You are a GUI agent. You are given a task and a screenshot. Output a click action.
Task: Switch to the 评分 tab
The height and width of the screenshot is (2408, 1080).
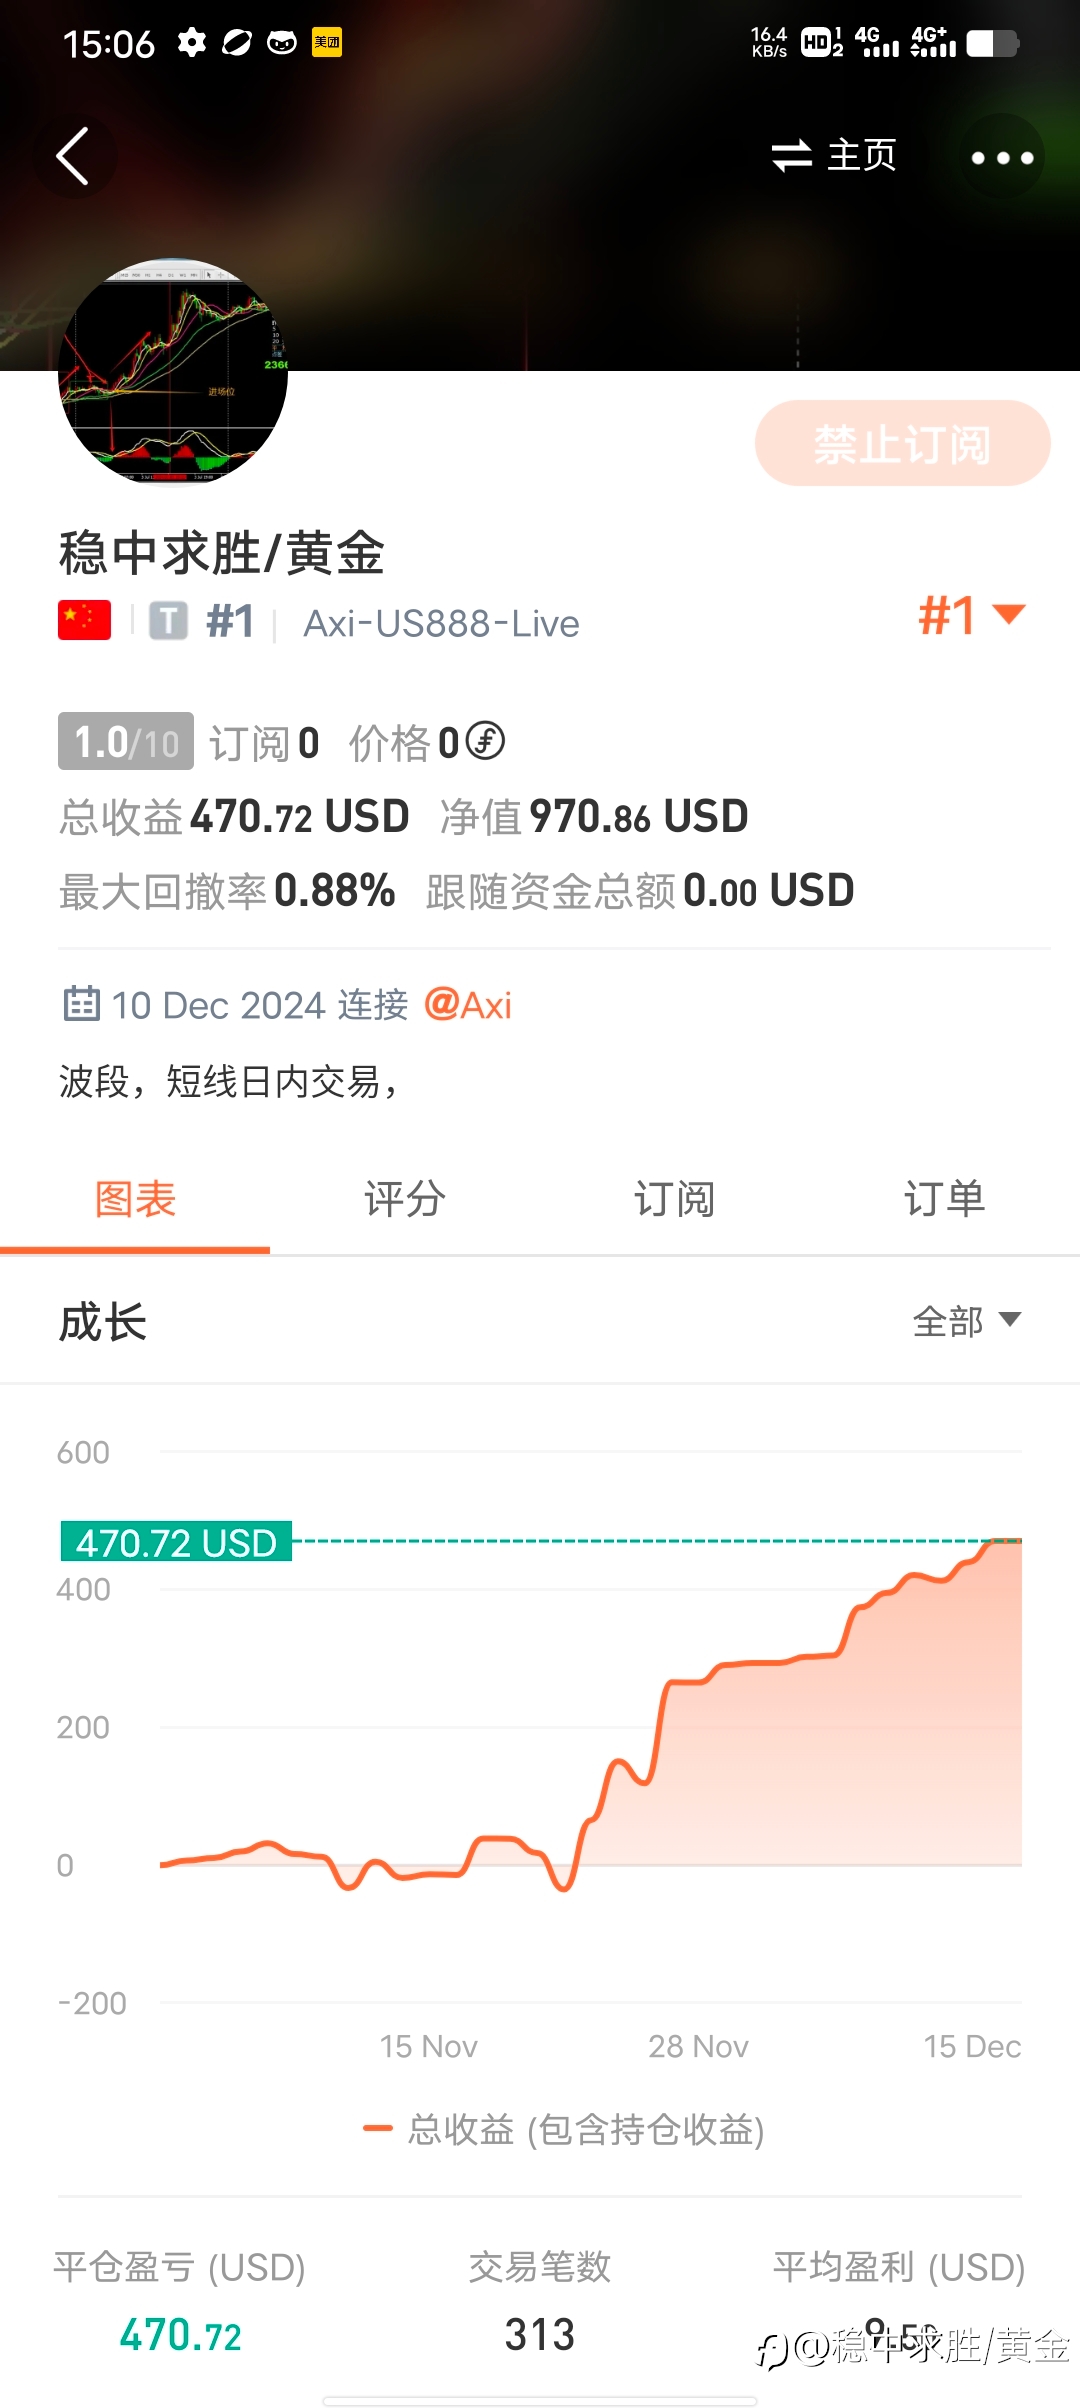tap(404, 1199)
